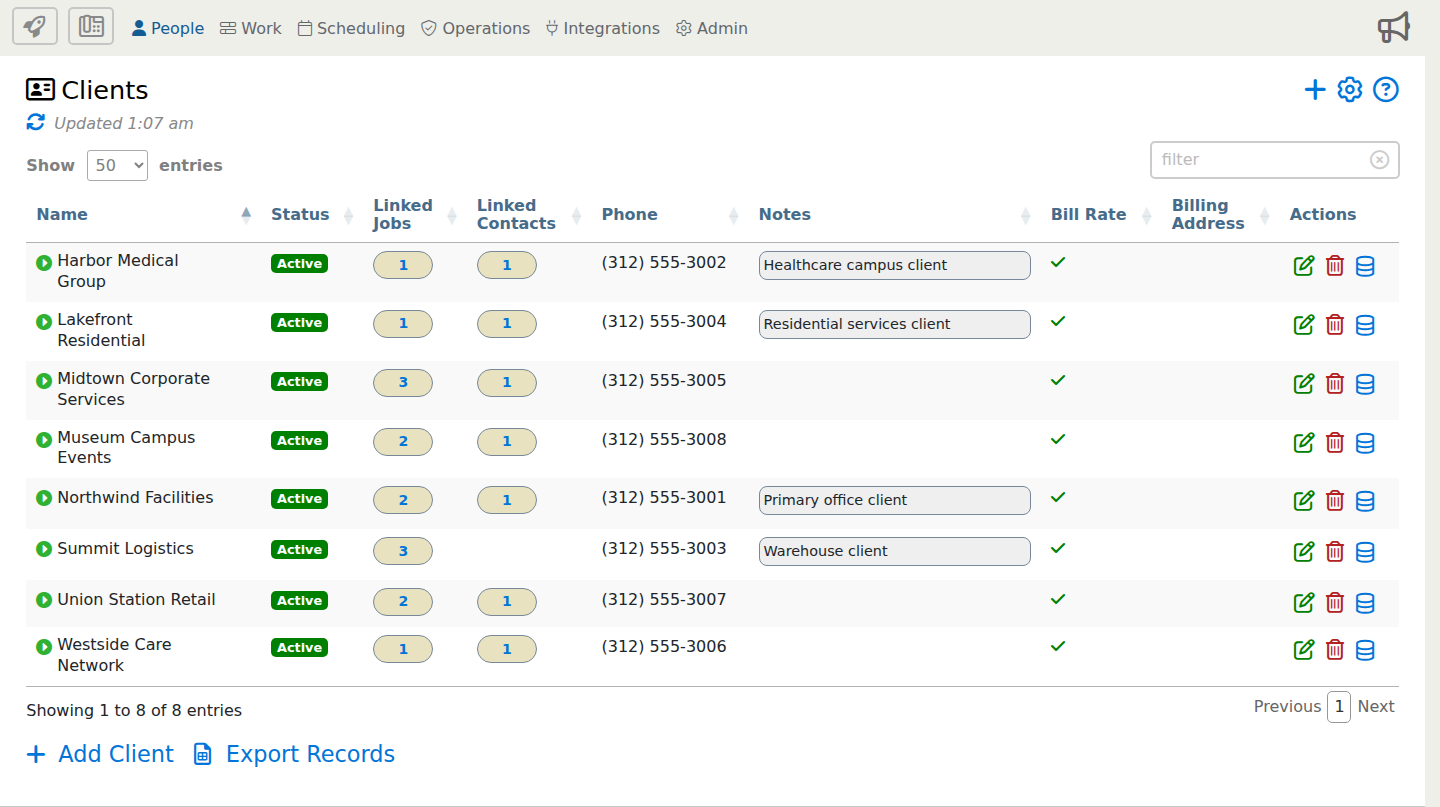This screenshot has height=807, width=1440.
Task: Open the Operations menu
Action: pyautogui.click(x=475, y=28)
